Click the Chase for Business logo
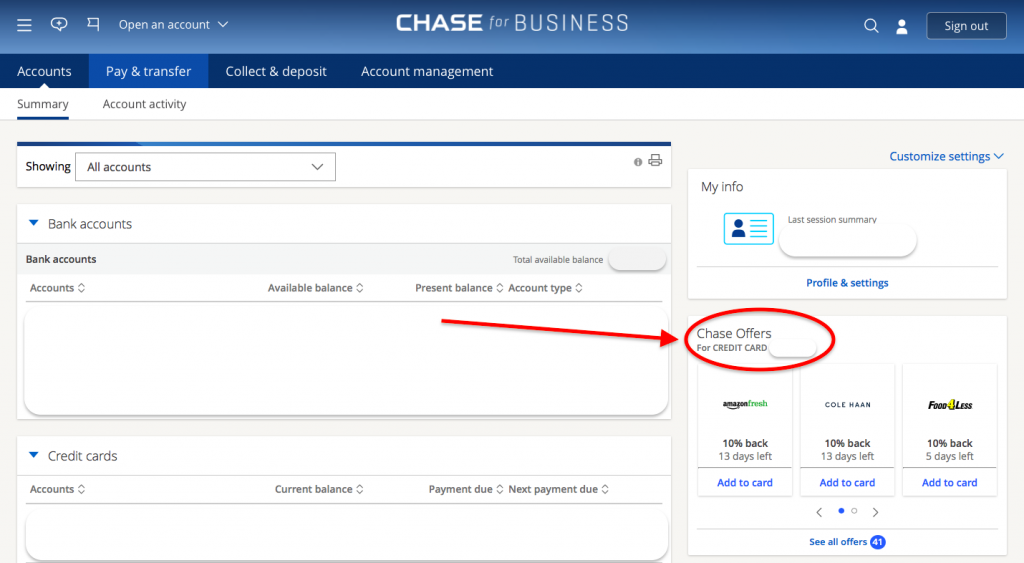The width and height of the screenshot is (1024, 563). [512, 23]
